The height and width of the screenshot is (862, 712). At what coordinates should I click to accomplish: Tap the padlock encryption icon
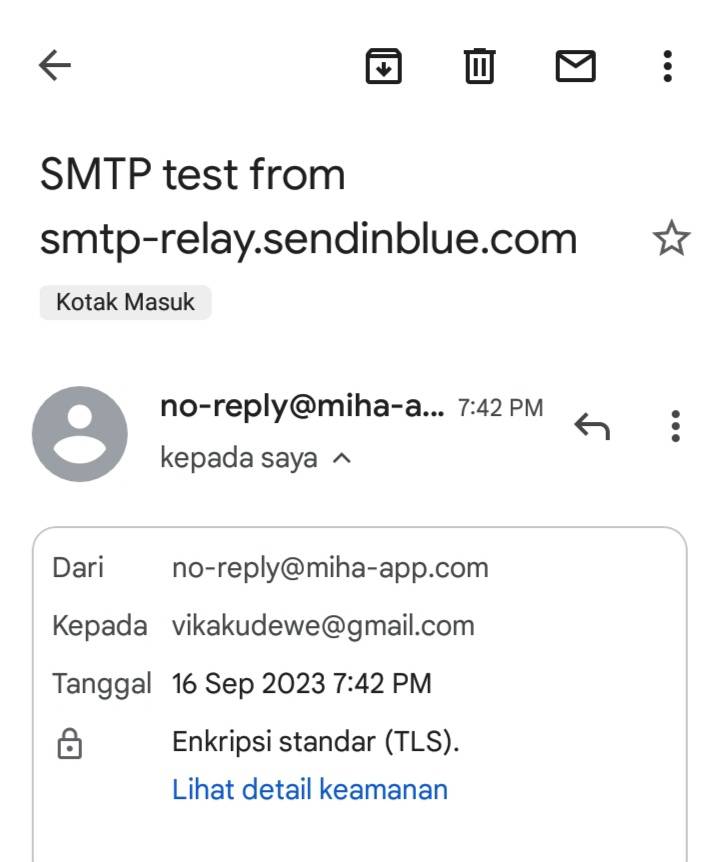click(x=69, y=743)
